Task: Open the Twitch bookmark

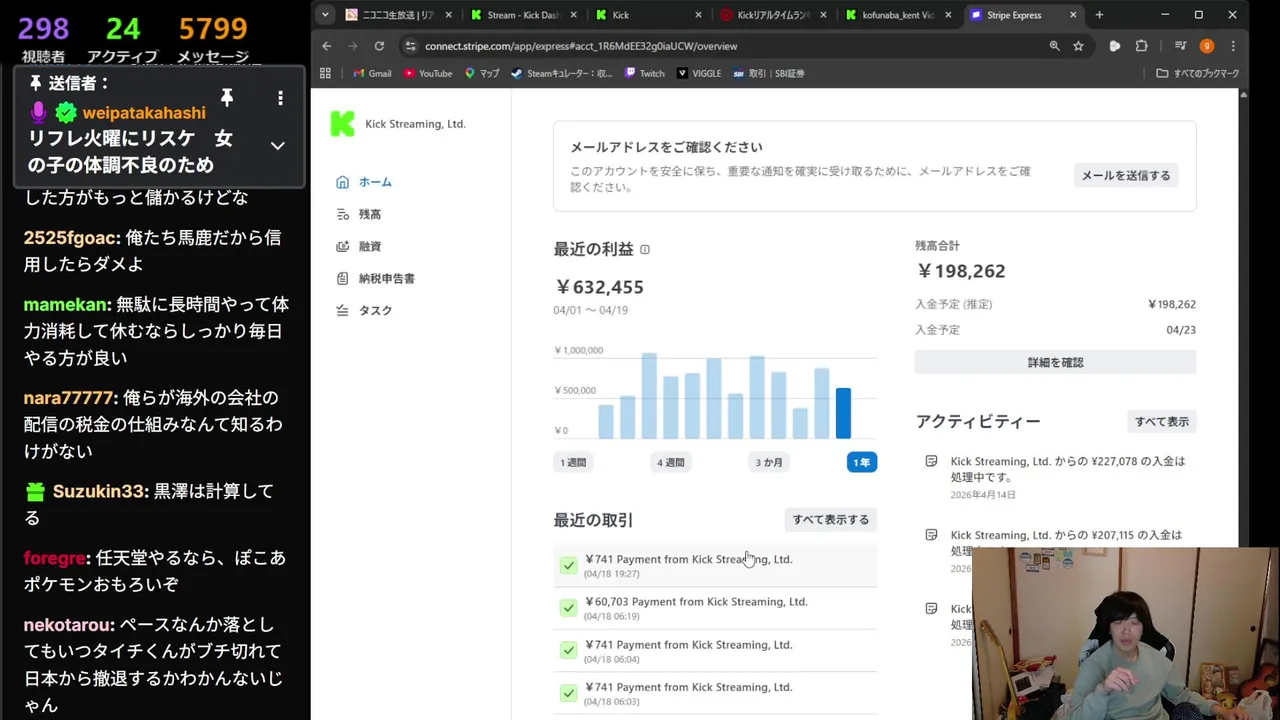Action: coord(645,73)
